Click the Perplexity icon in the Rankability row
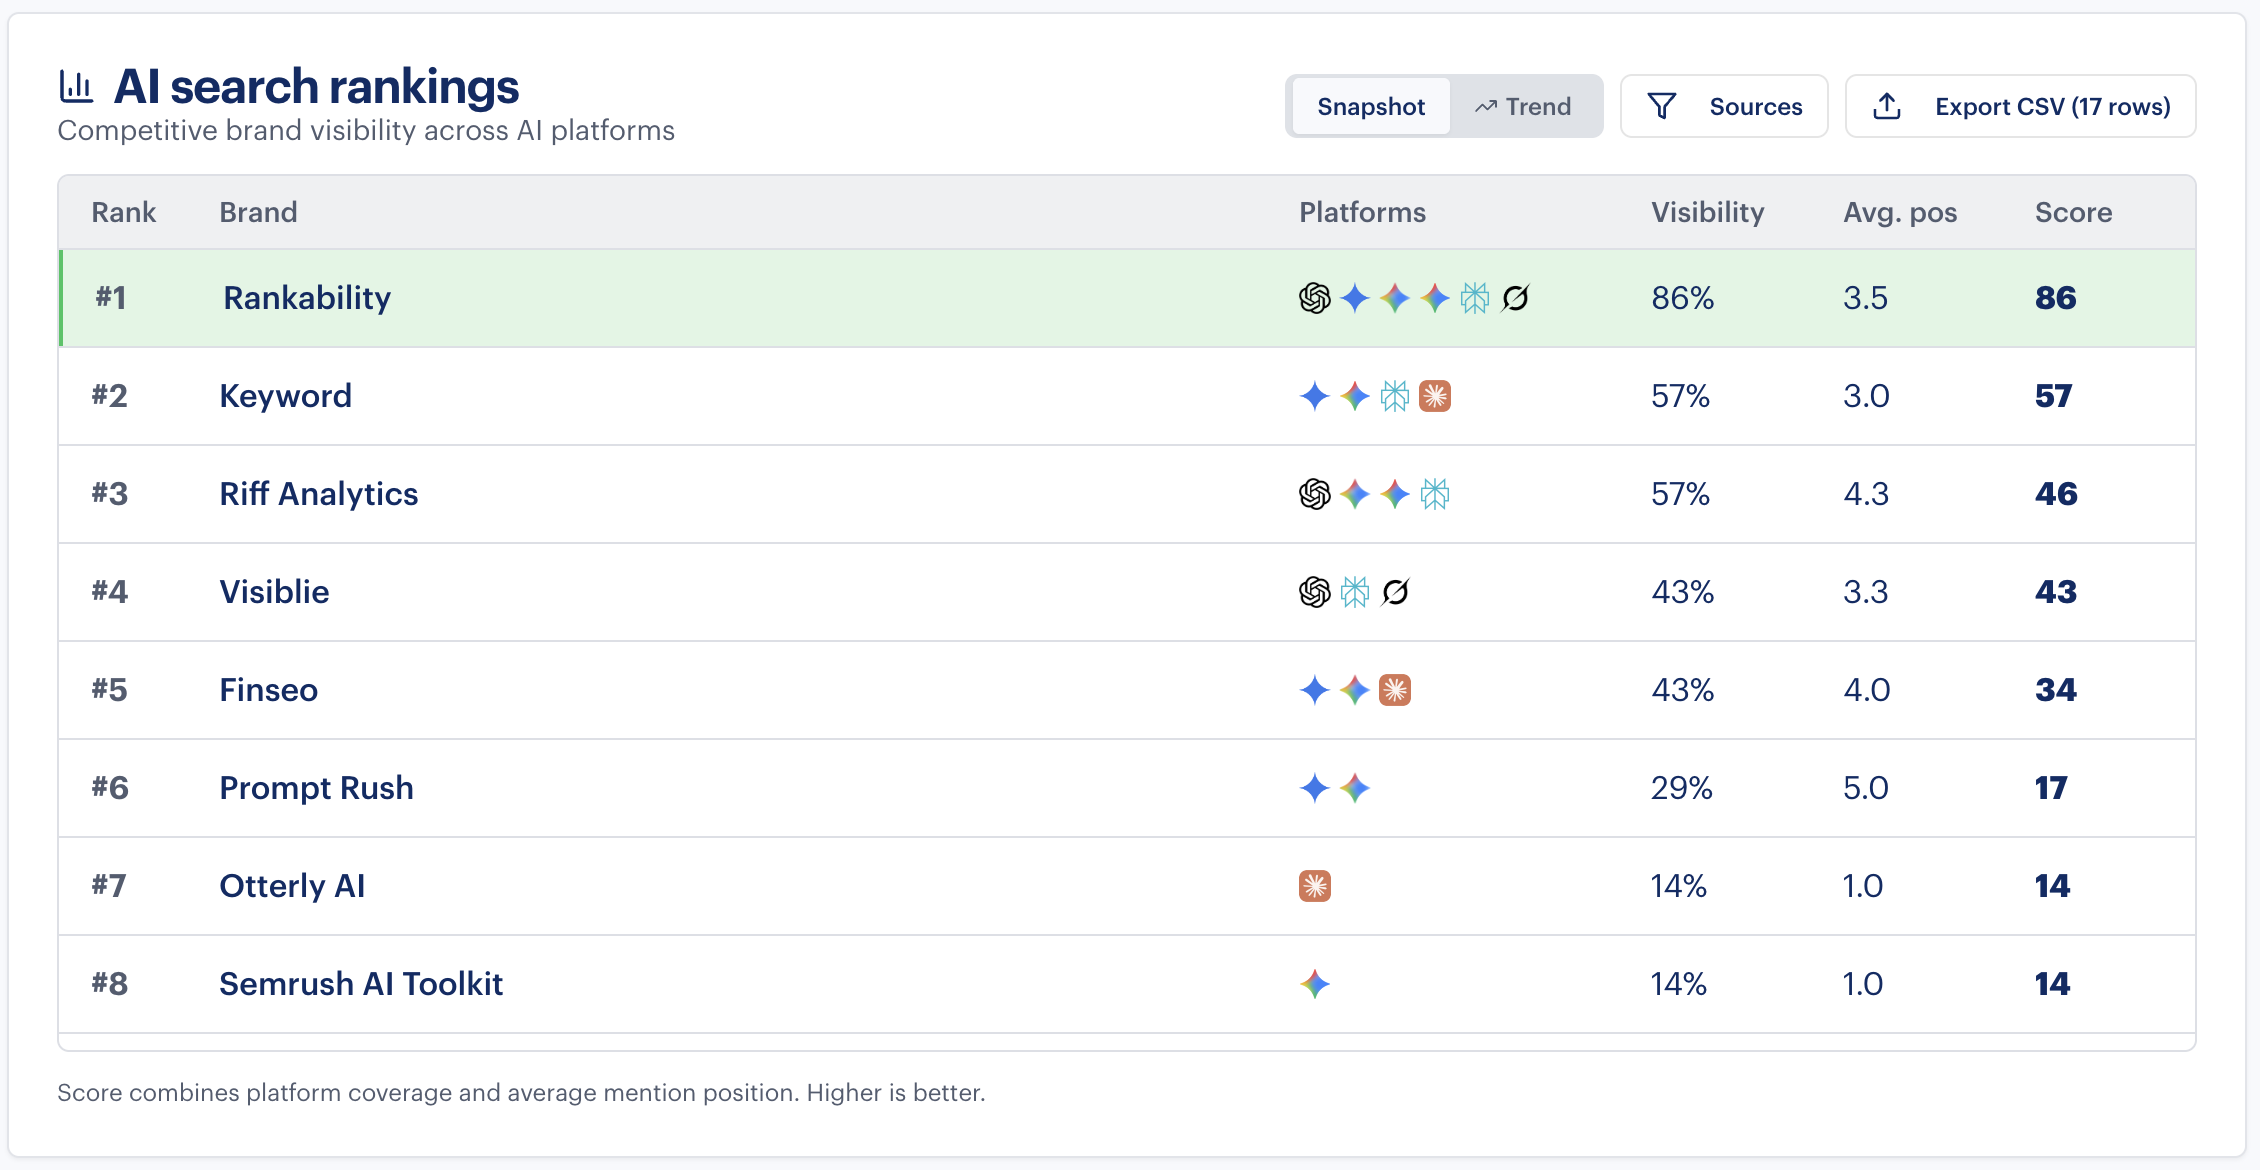Viewport: 2260px width, 1170px height. [x=1475, y=298]
